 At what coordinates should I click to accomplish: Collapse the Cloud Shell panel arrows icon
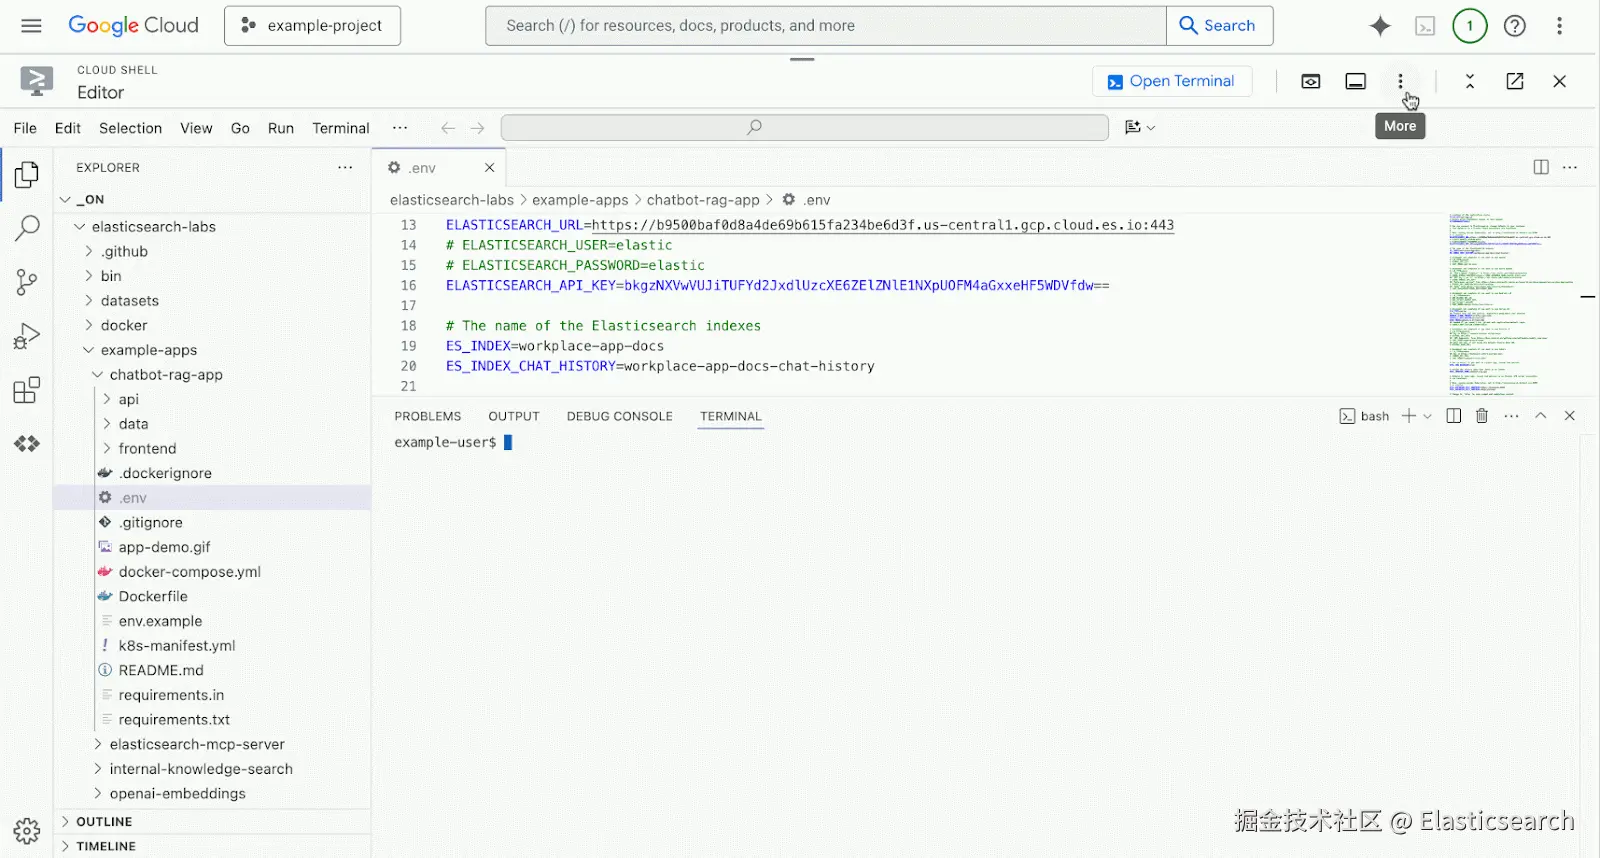coord(1469,82)
